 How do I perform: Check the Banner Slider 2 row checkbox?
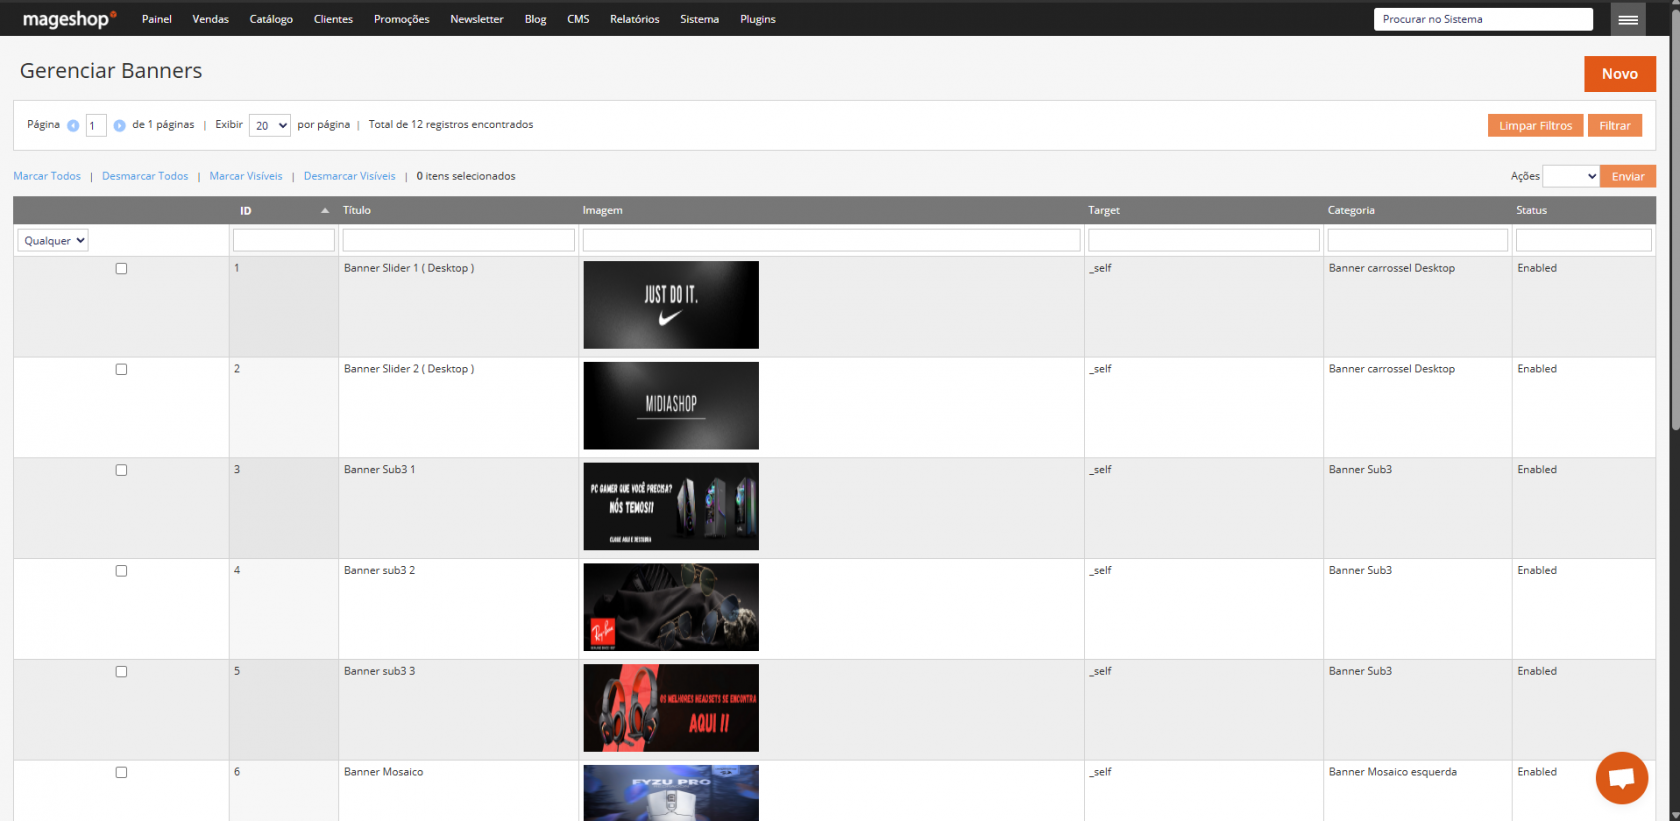[x=121, y=369]
